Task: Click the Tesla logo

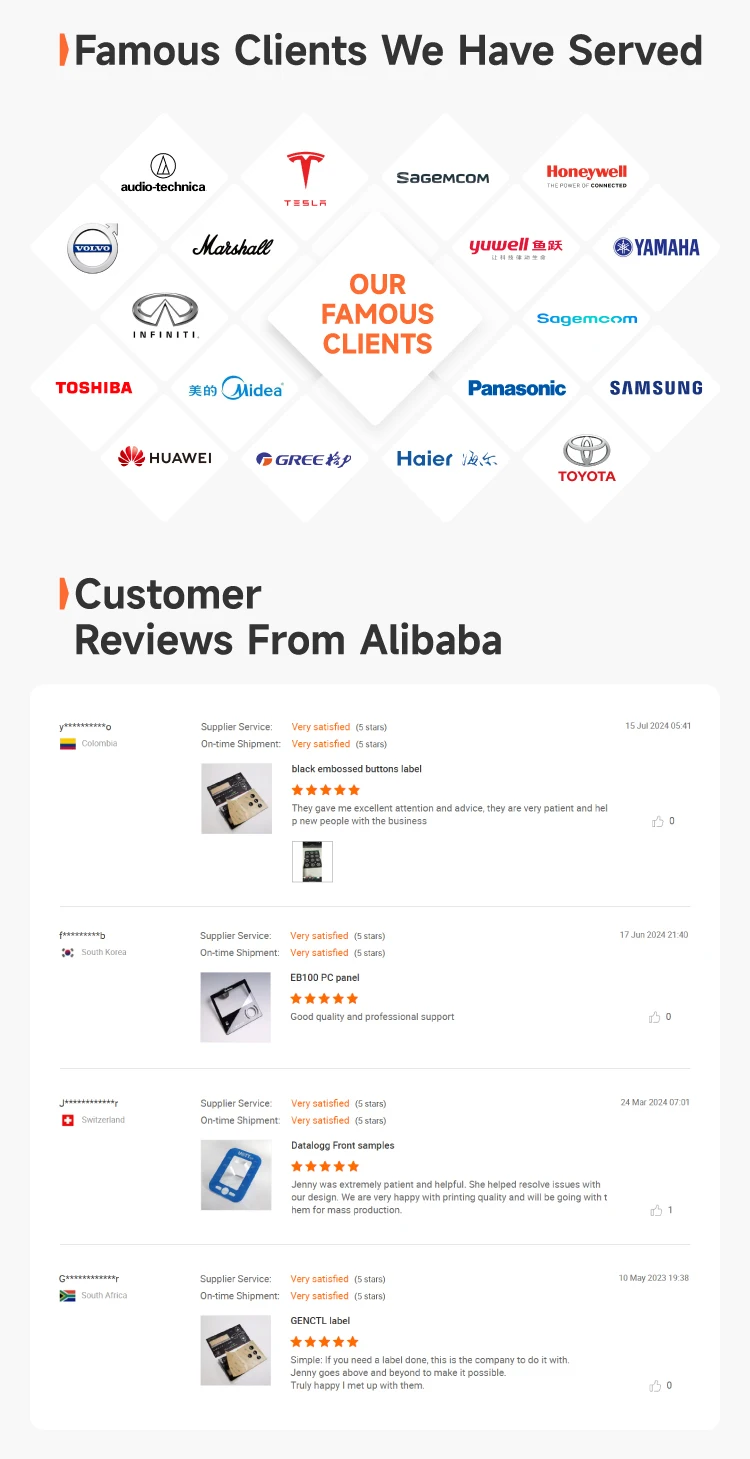Action: (x=305, y=178)
